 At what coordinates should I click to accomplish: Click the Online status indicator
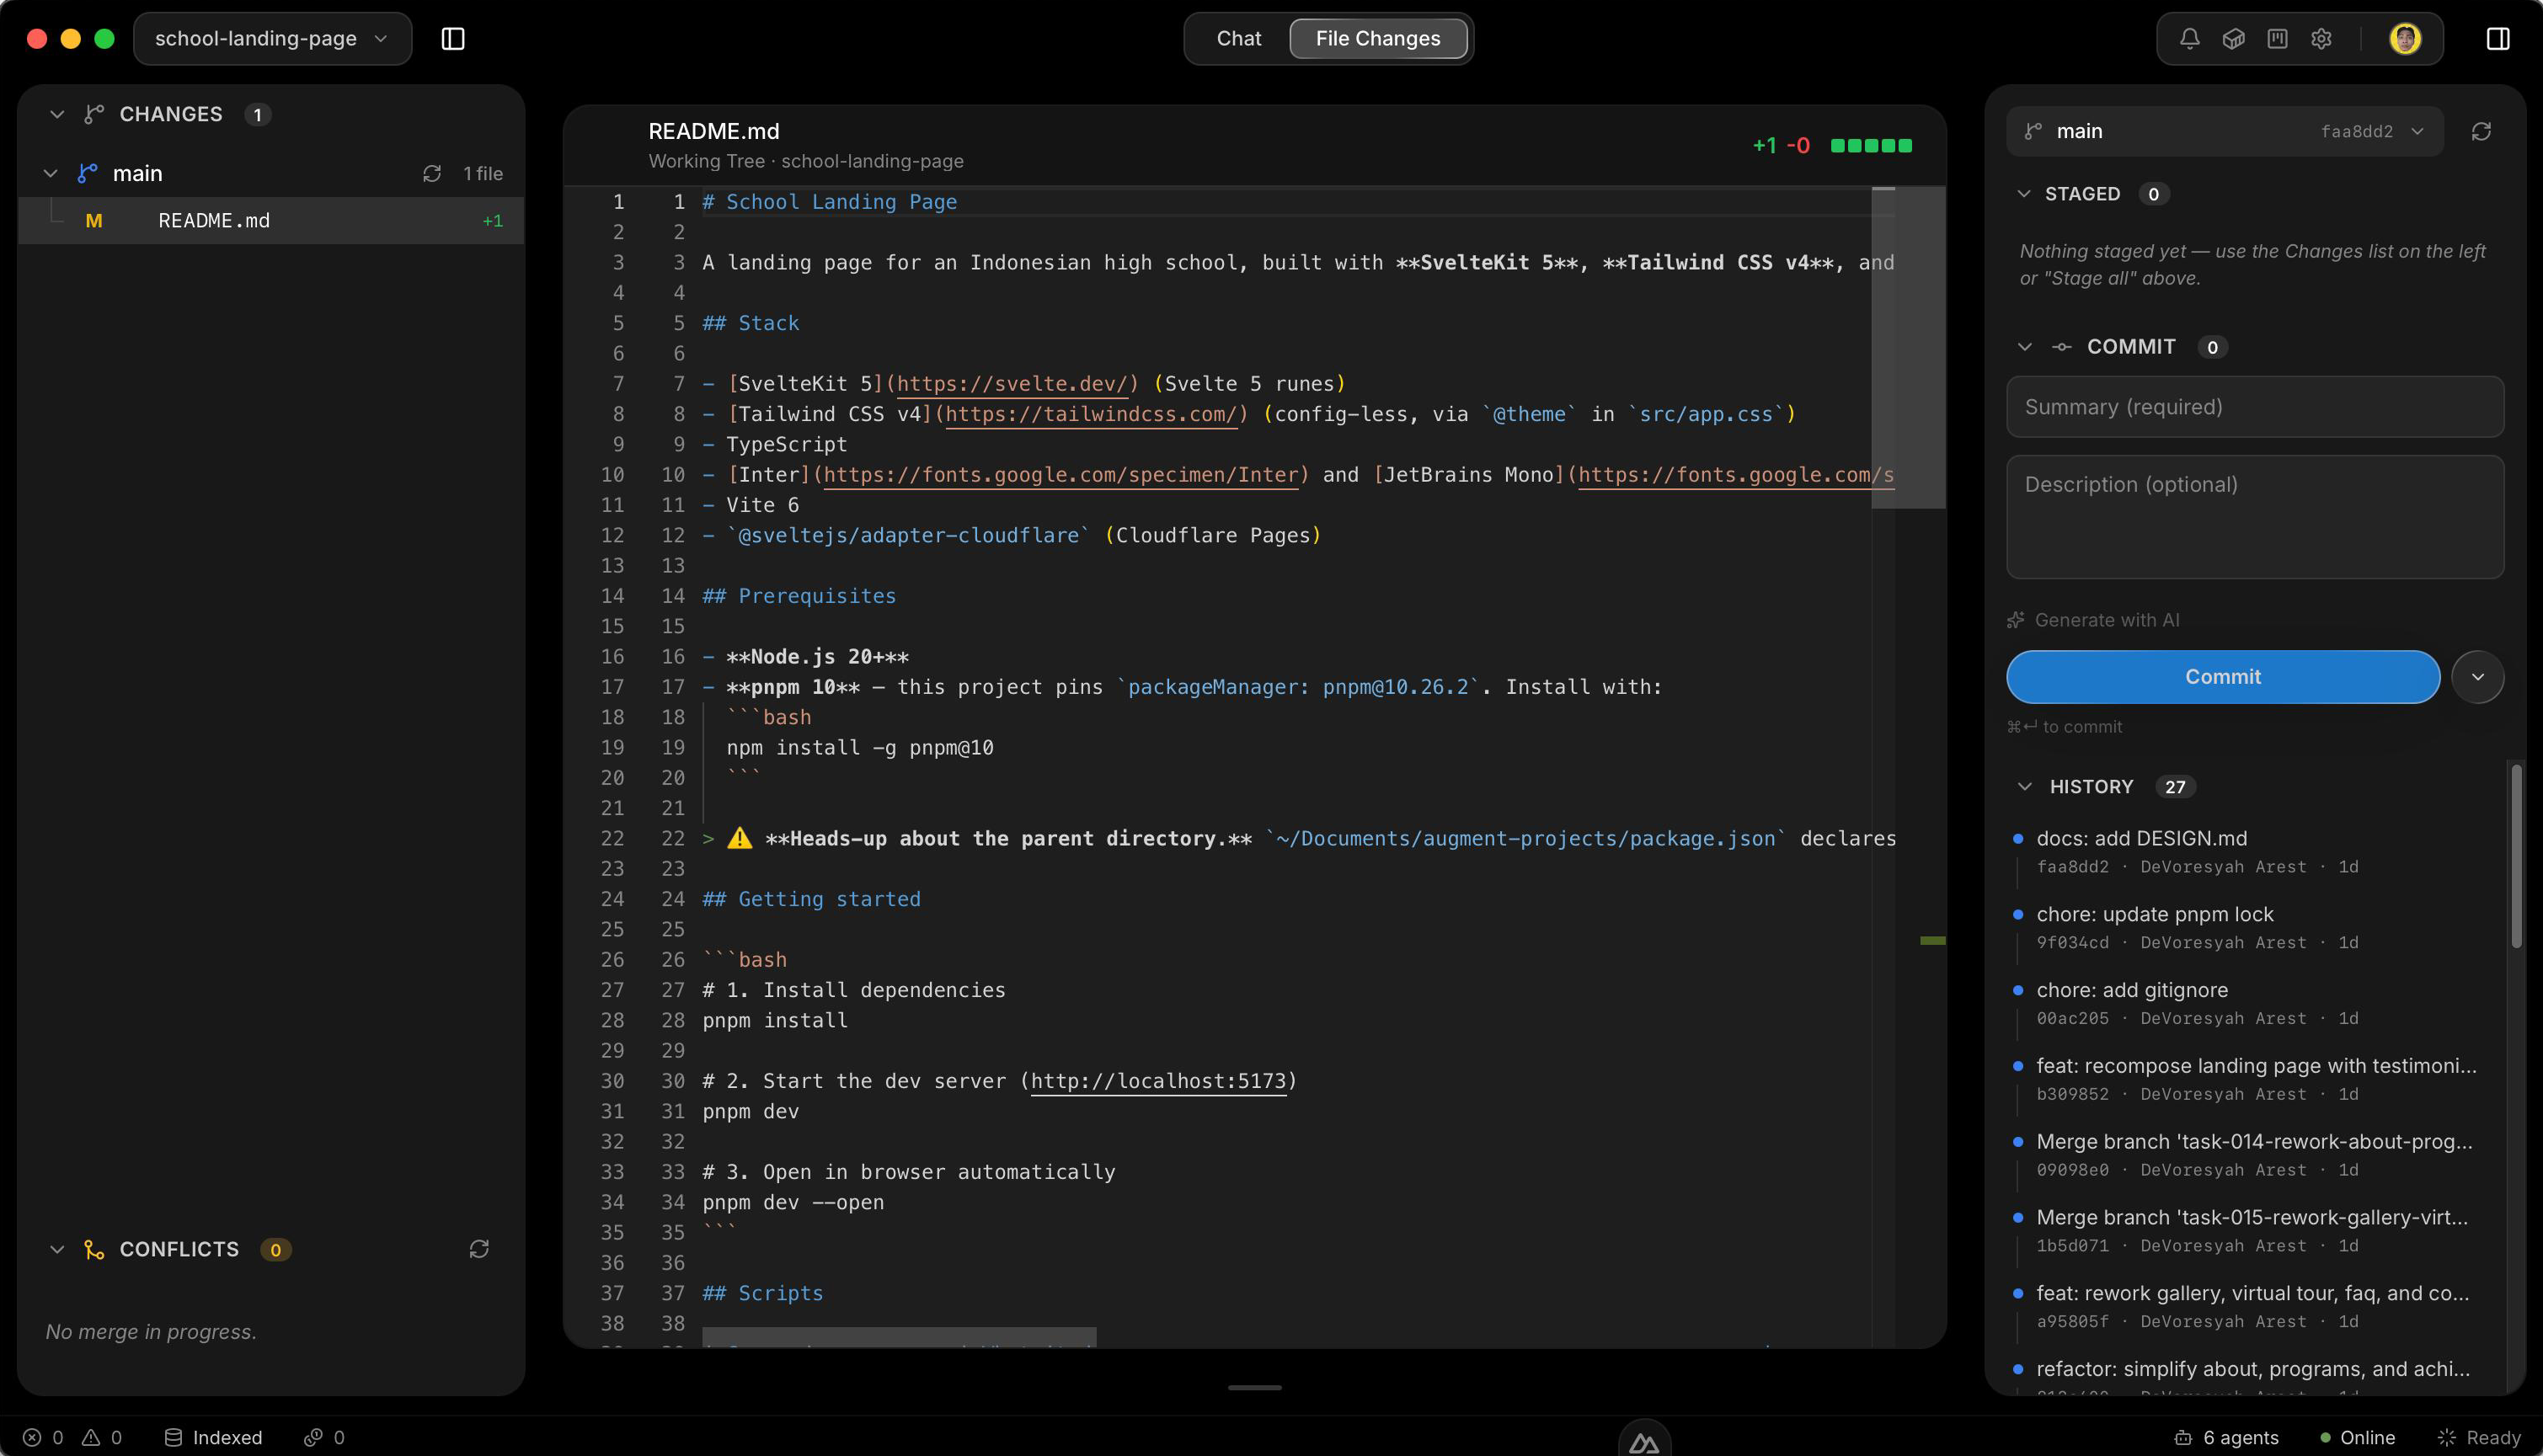tap(2357, 1438)
